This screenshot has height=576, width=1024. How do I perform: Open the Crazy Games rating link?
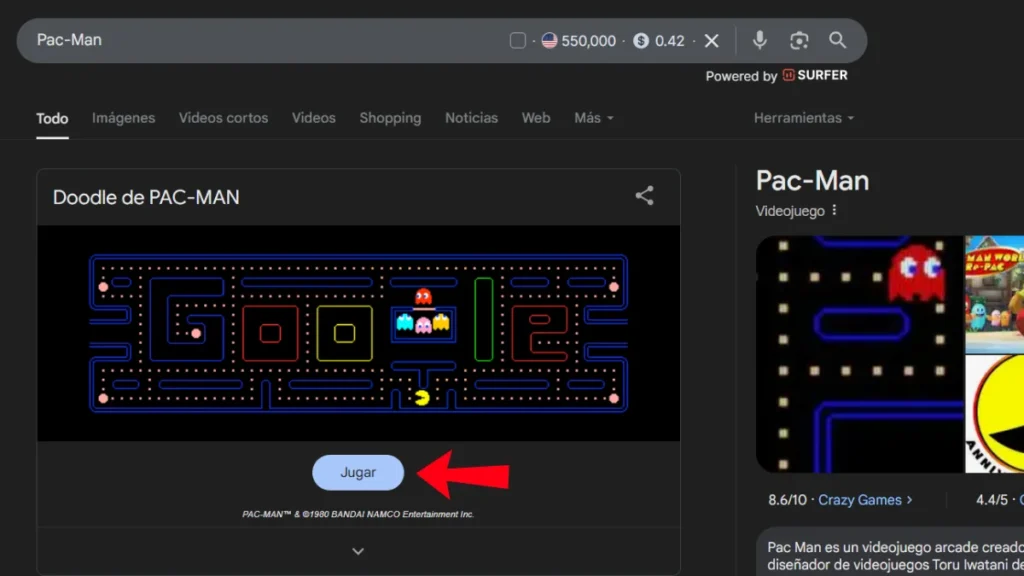[865, 500]
